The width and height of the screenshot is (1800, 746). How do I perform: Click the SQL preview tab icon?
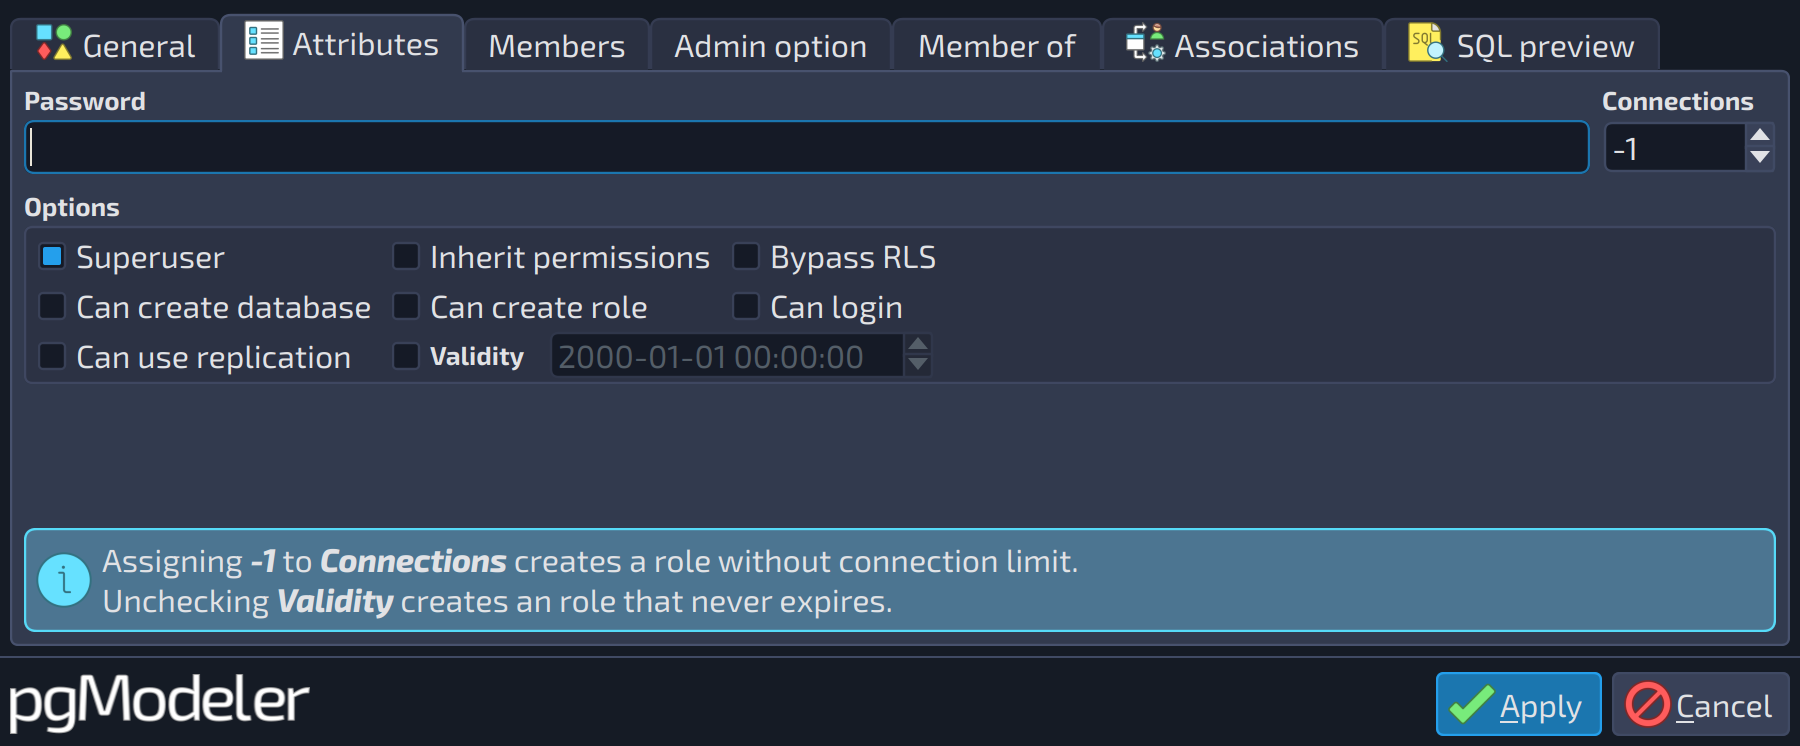(1427, 43)
